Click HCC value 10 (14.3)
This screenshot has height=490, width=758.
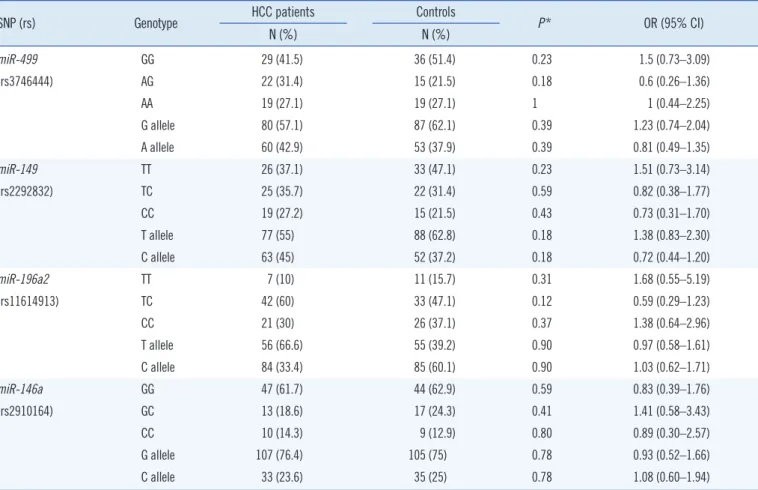282,433
